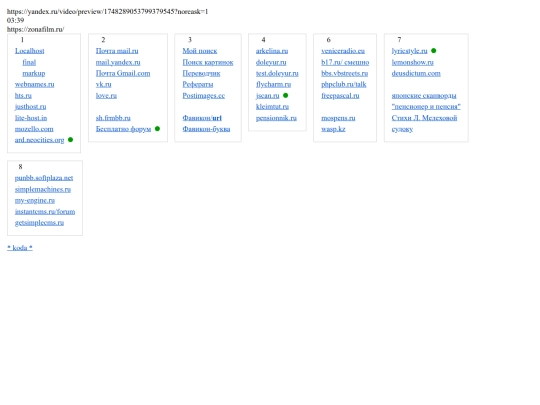Open Фавикон-буква link
This screenshot has width=540, height=405.
[206, 129]
